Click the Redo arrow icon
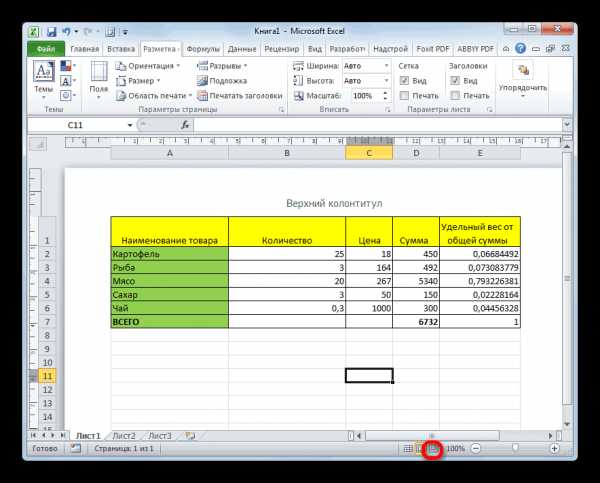Viewport: 600px width, 483px height. coord(88,32)
